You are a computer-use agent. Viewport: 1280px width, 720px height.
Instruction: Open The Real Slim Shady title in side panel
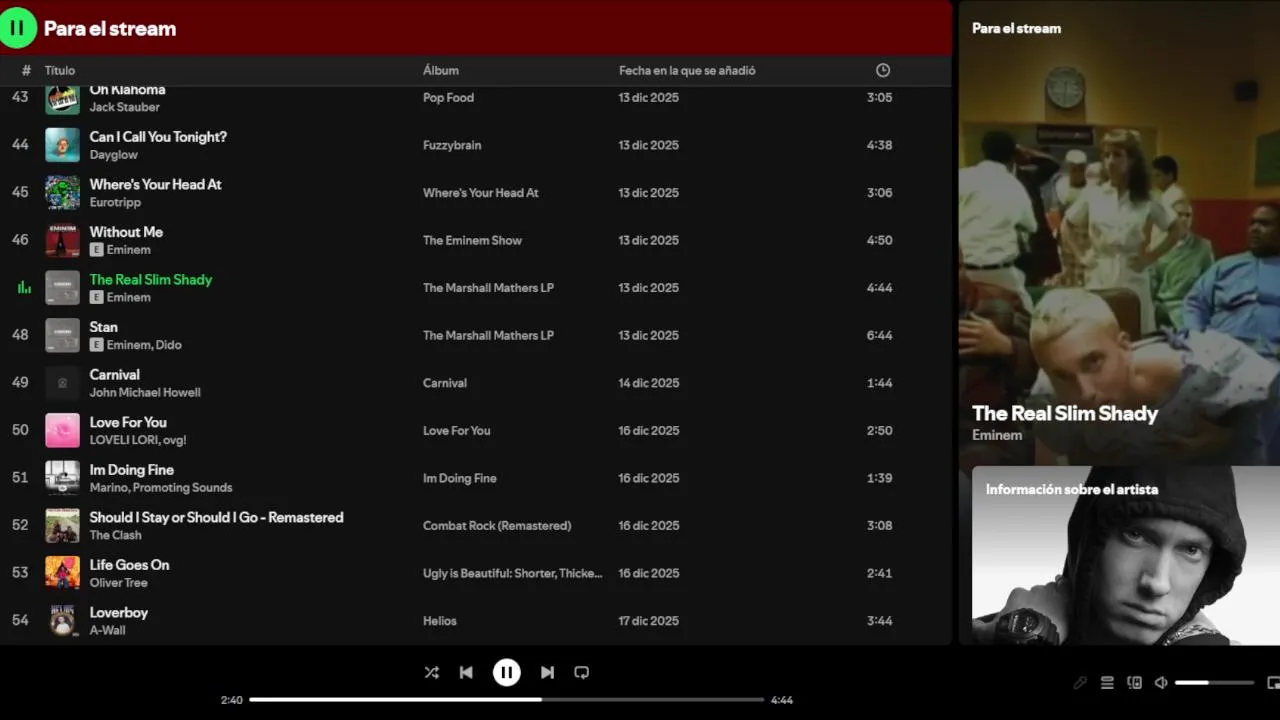pyautogui.click(x=1065, y=414)
